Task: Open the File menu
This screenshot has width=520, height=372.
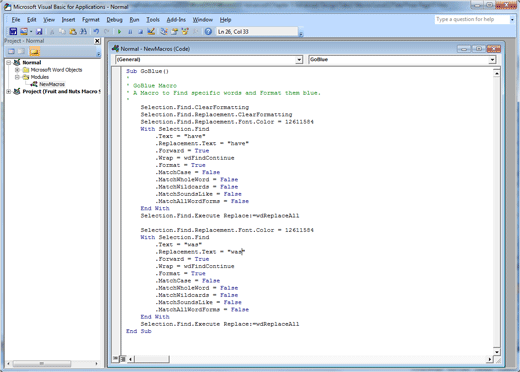Action: point(16,20)
